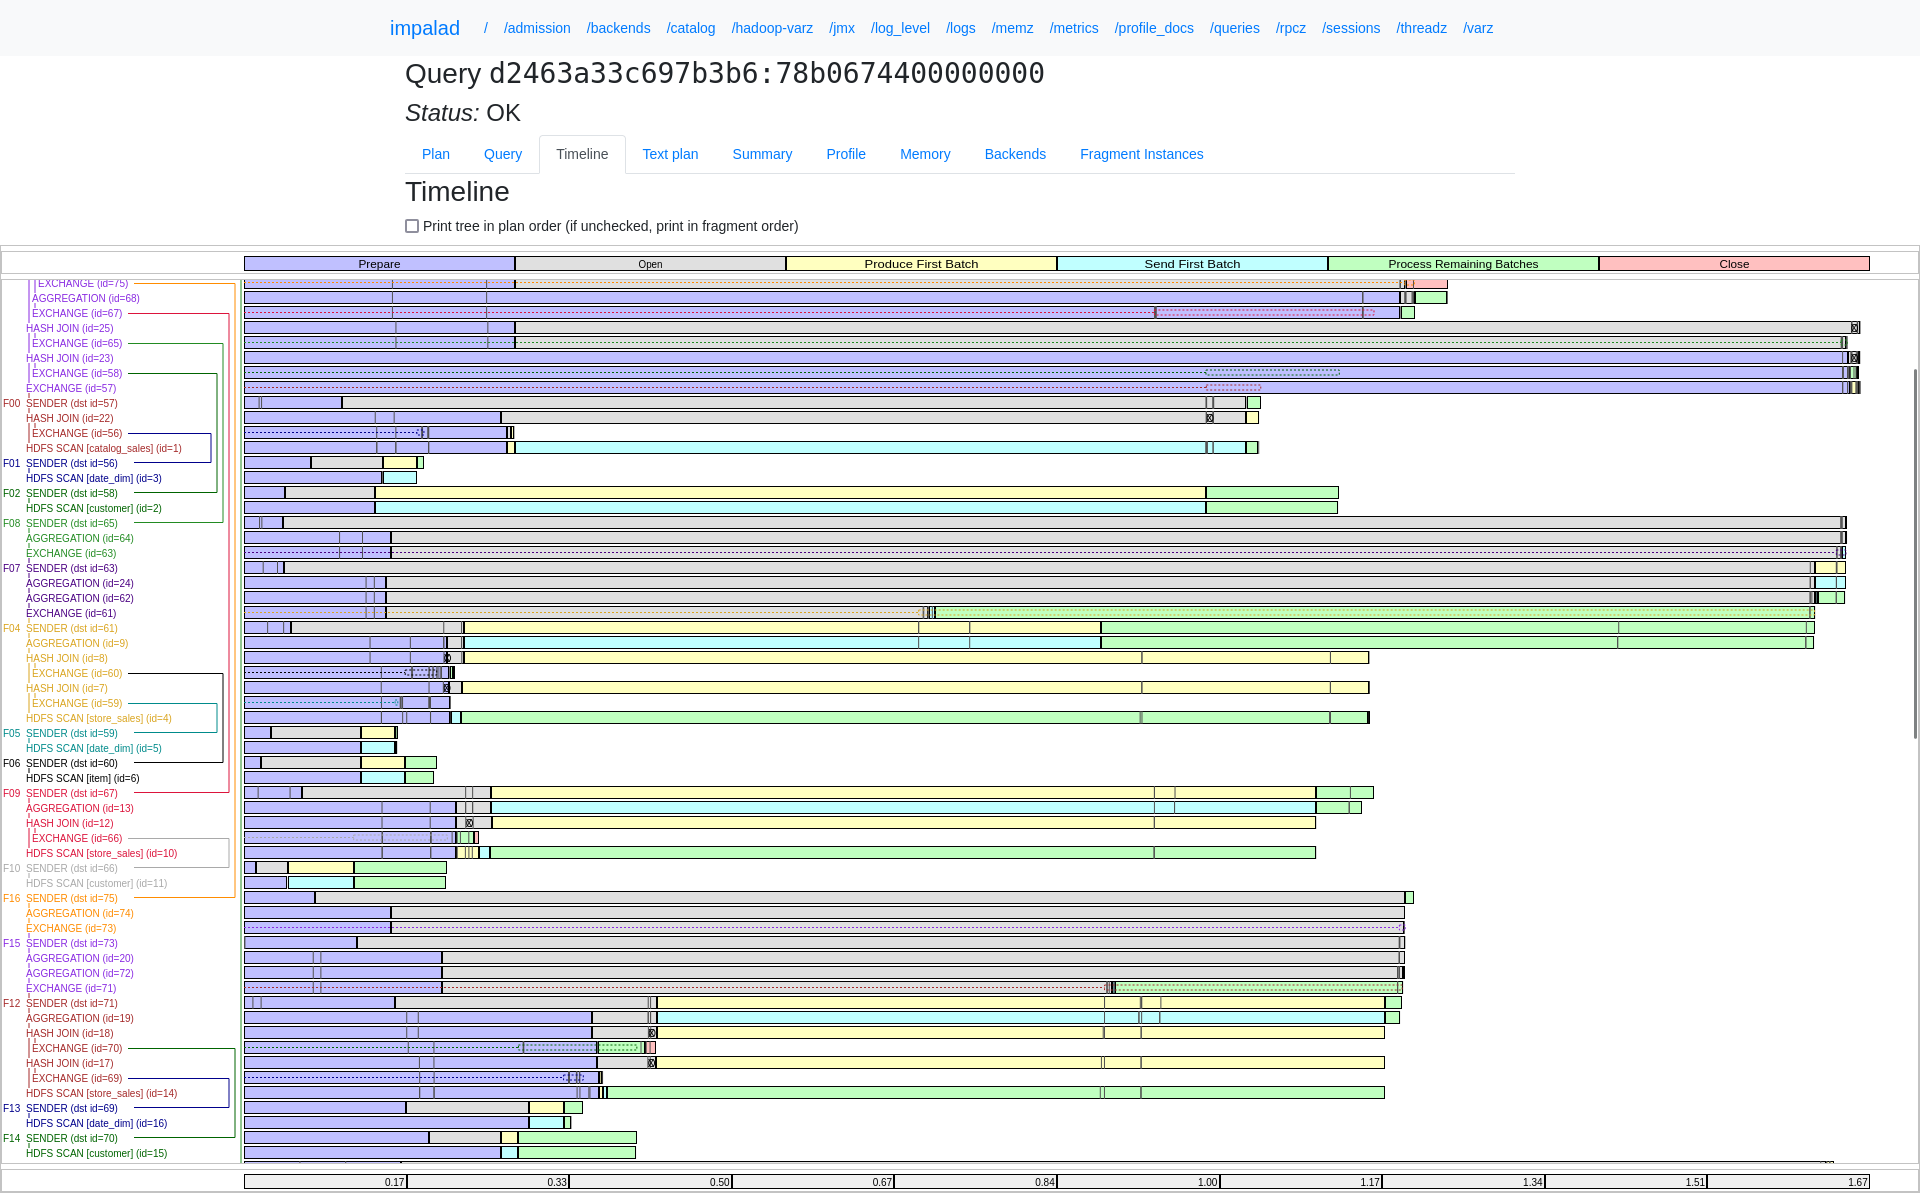Click the Process Remaining Batches legend
This screenshot has height=1200, width=1920.
point(1463,263)
